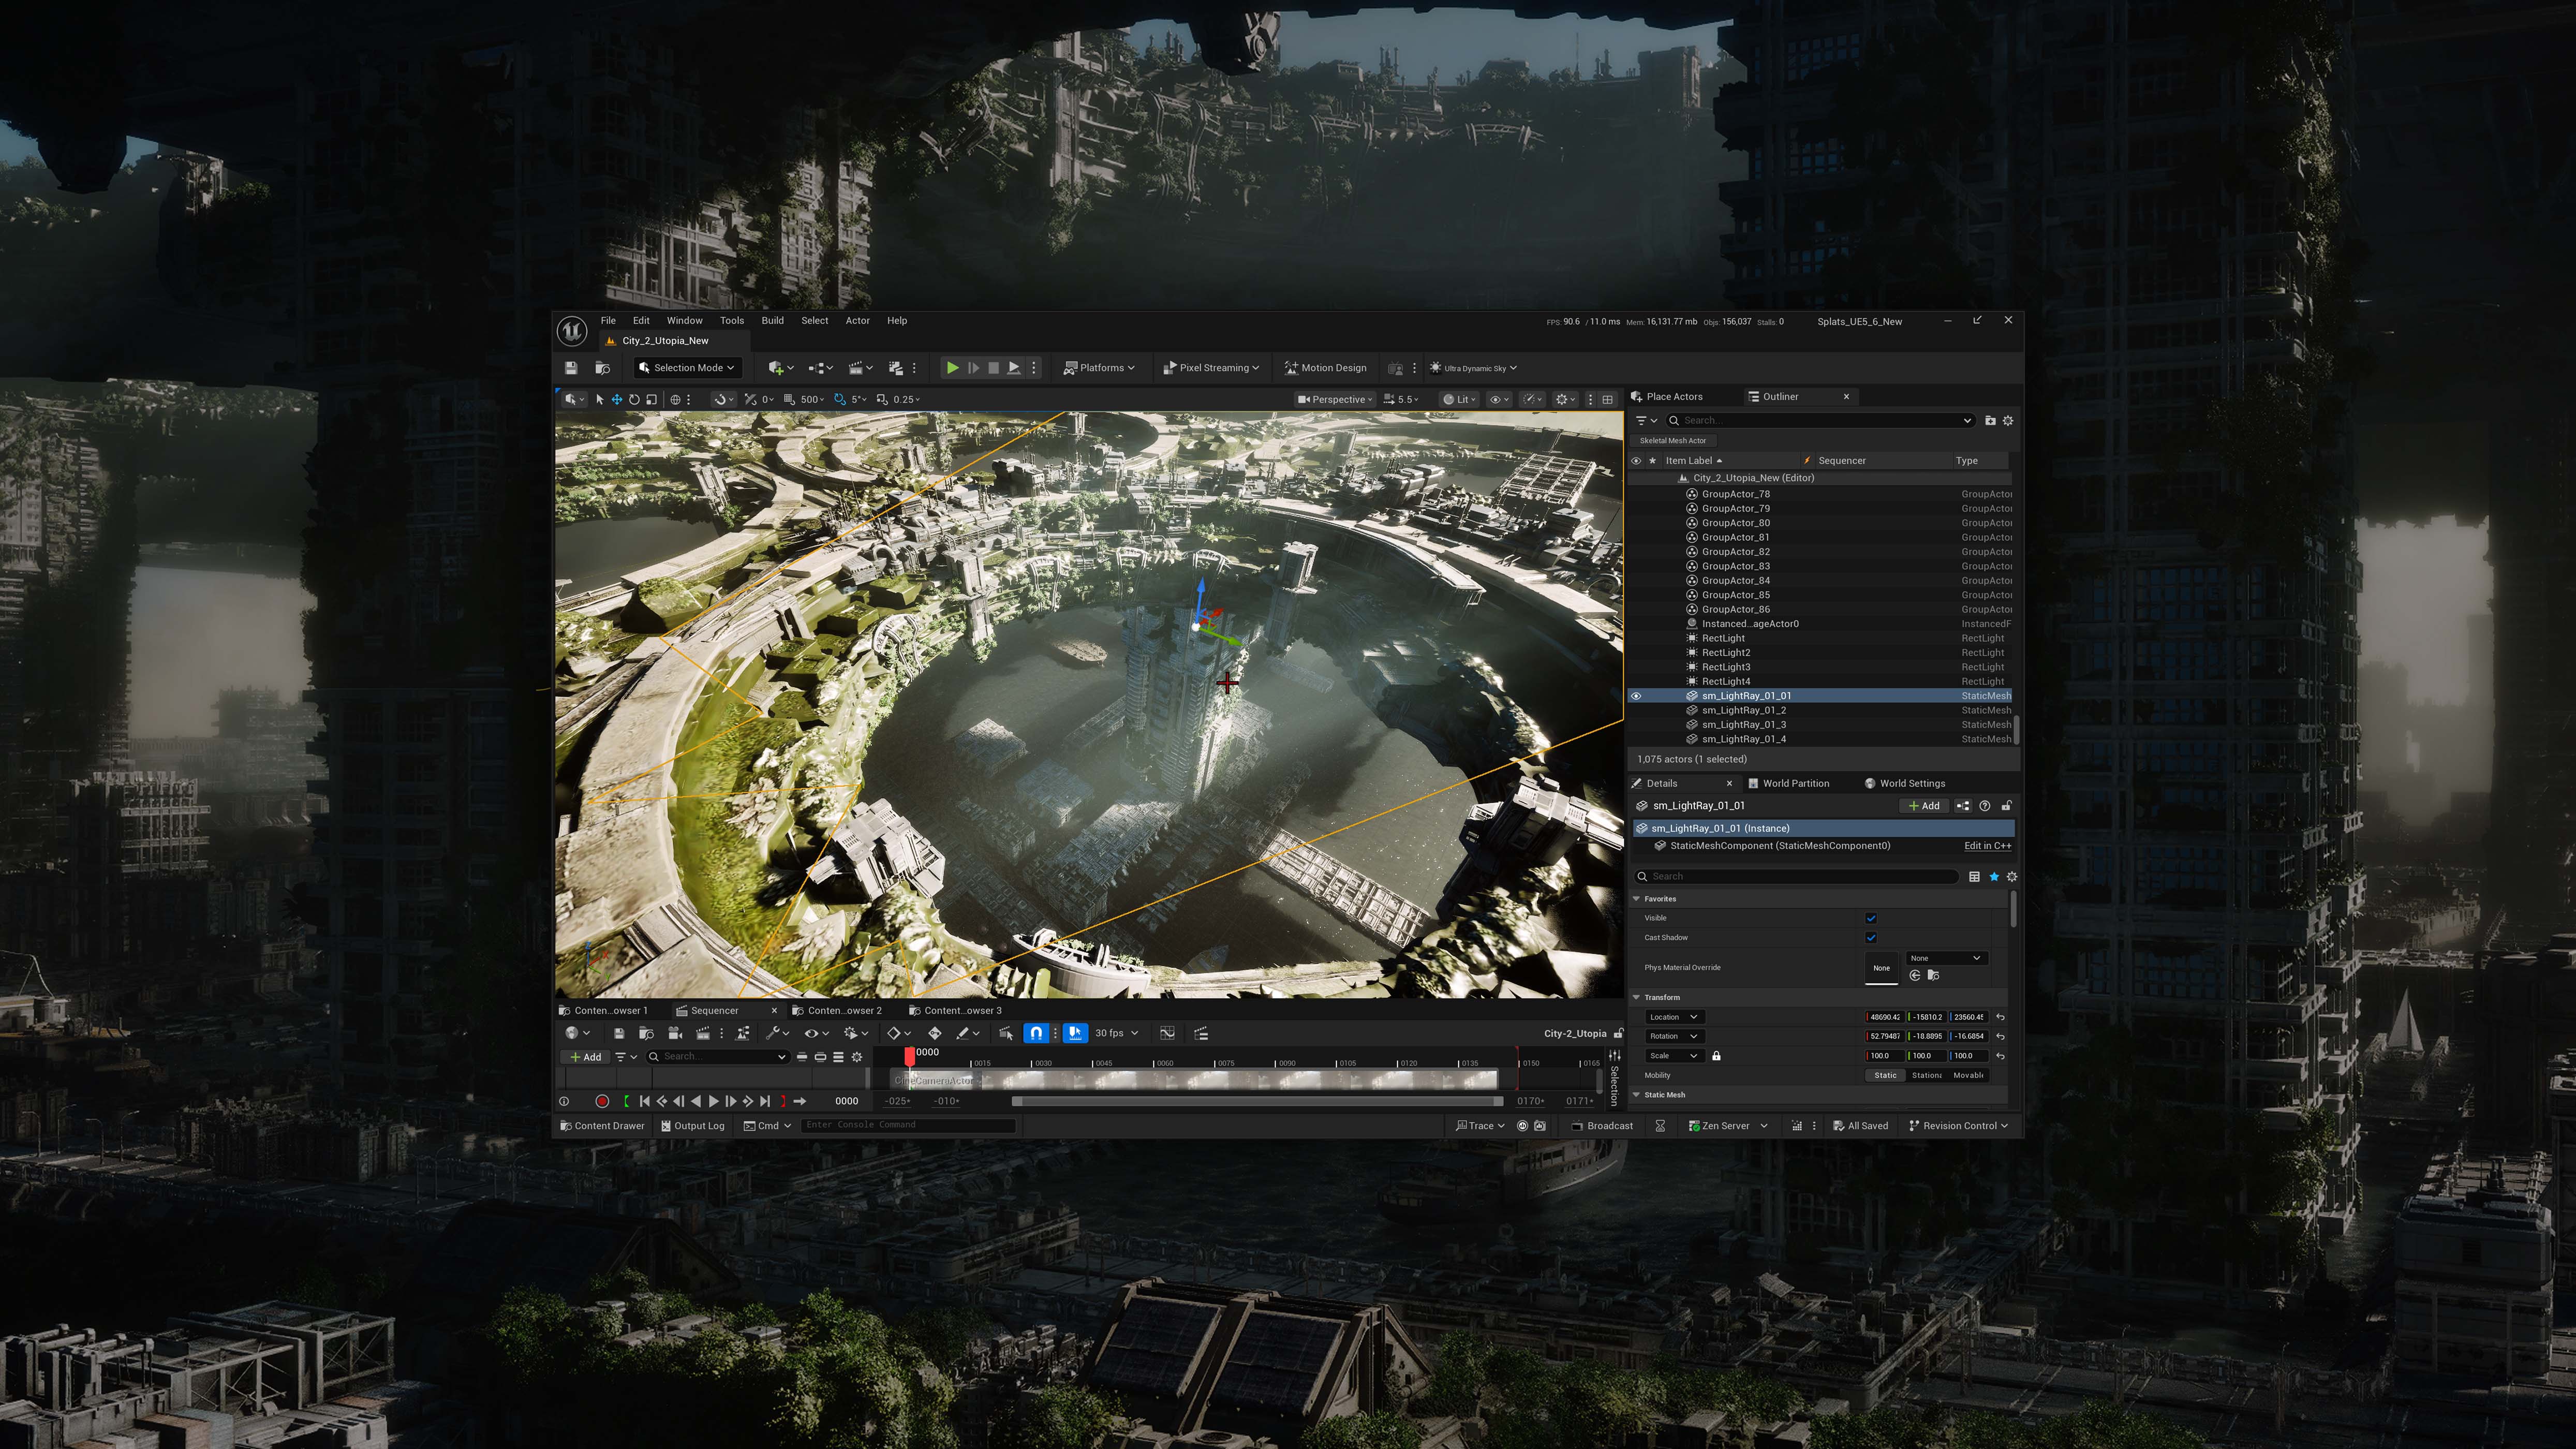Open the Selection Mode dropdown
This screenshot has height=1449, width=2576.
point(688,368)
